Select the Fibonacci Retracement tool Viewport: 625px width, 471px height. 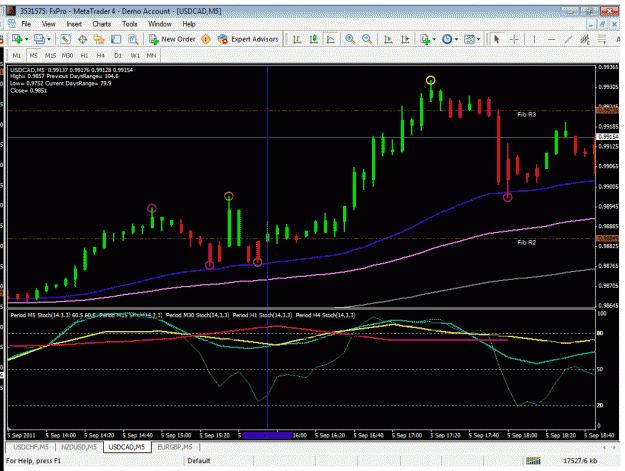coord(602,39)
